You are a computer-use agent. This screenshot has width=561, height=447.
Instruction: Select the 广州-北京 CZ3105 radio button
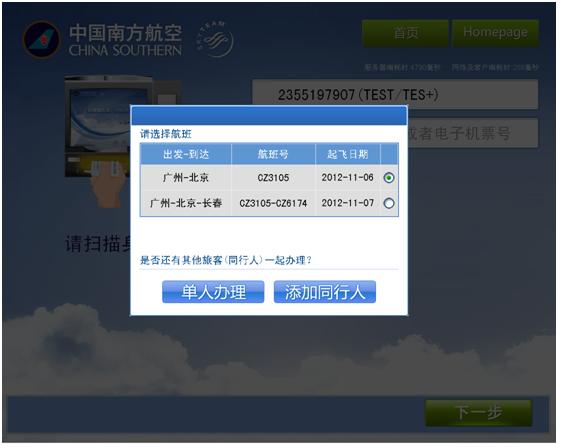(389, 178)
